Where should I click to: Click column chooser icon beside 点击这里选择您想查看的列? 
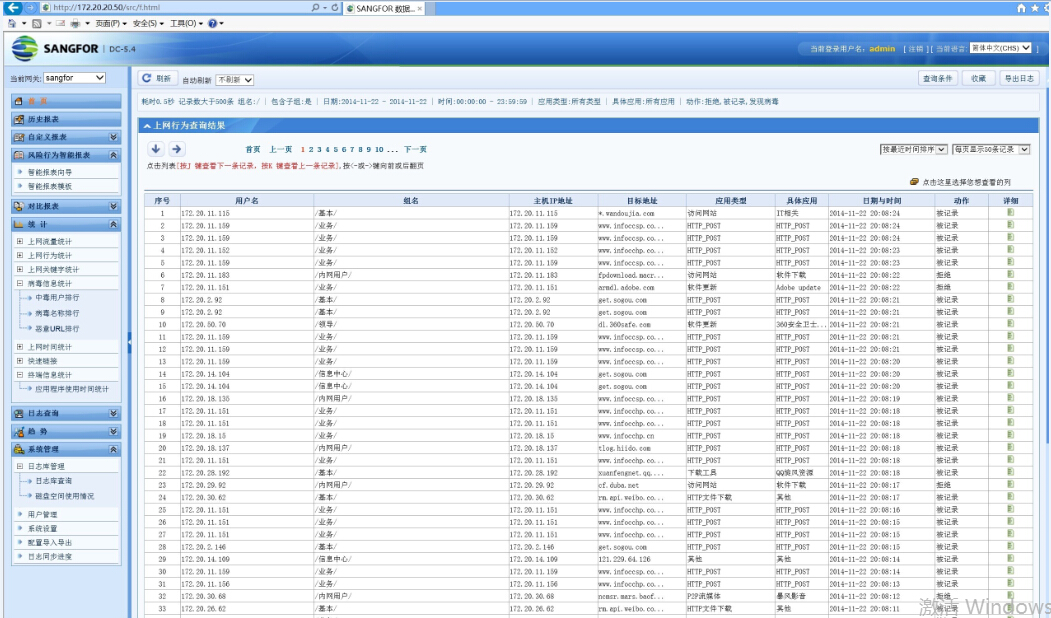[914, 182]
